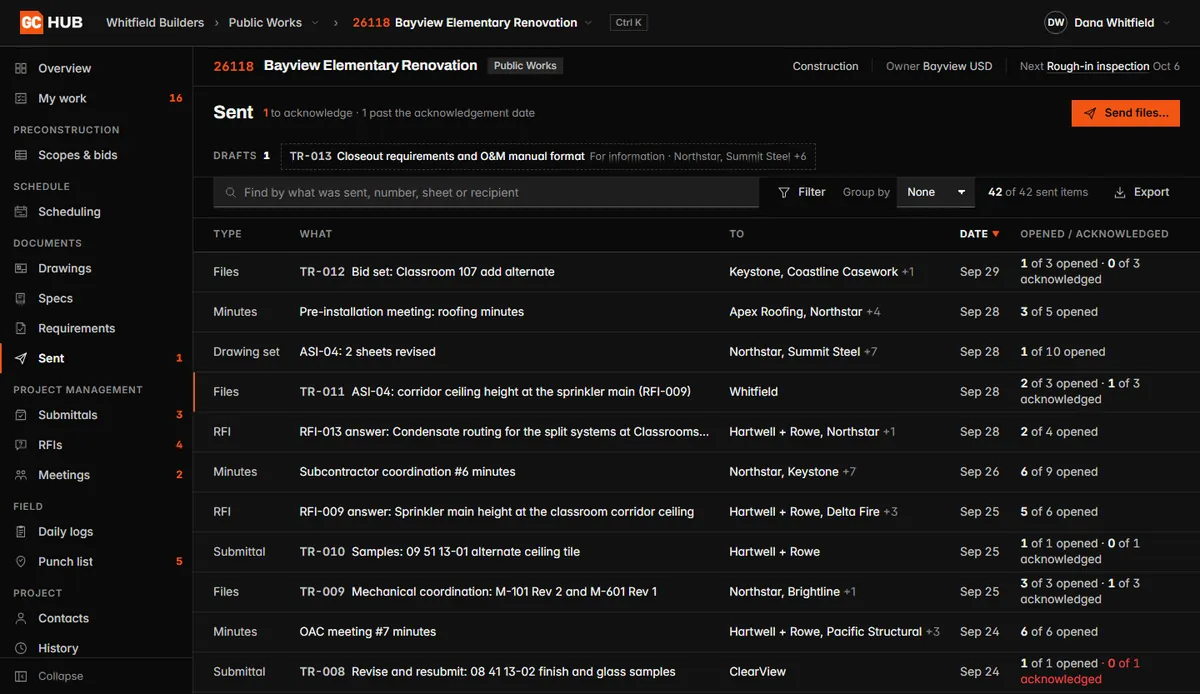The height and width of the screenshot is (694, 1200).
Task: Open the RFIs section
Action: 96,445
